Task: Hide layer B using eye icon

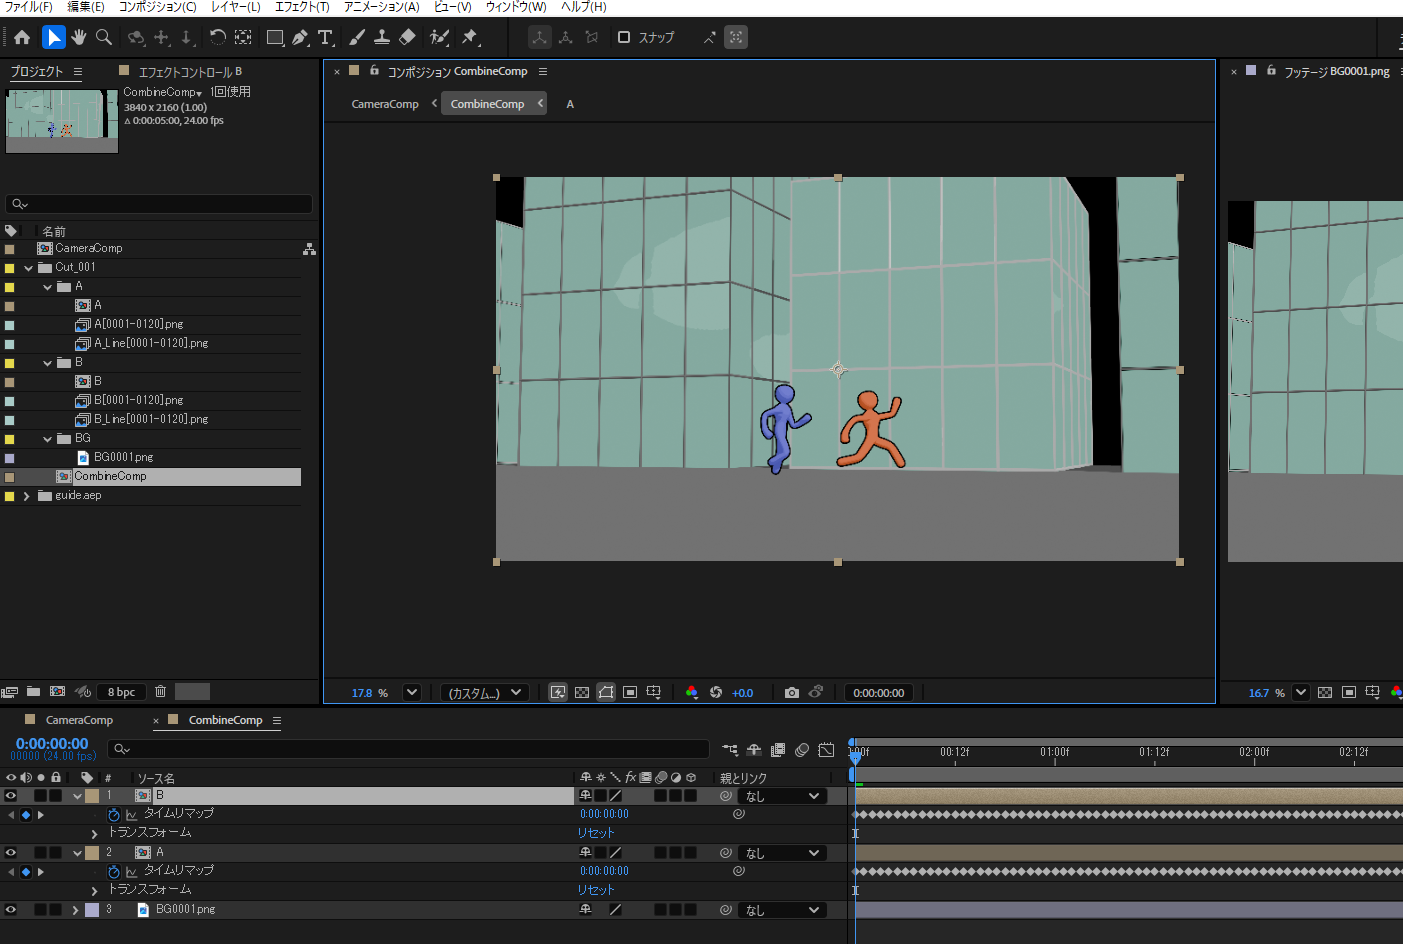Action: point(11,796)
